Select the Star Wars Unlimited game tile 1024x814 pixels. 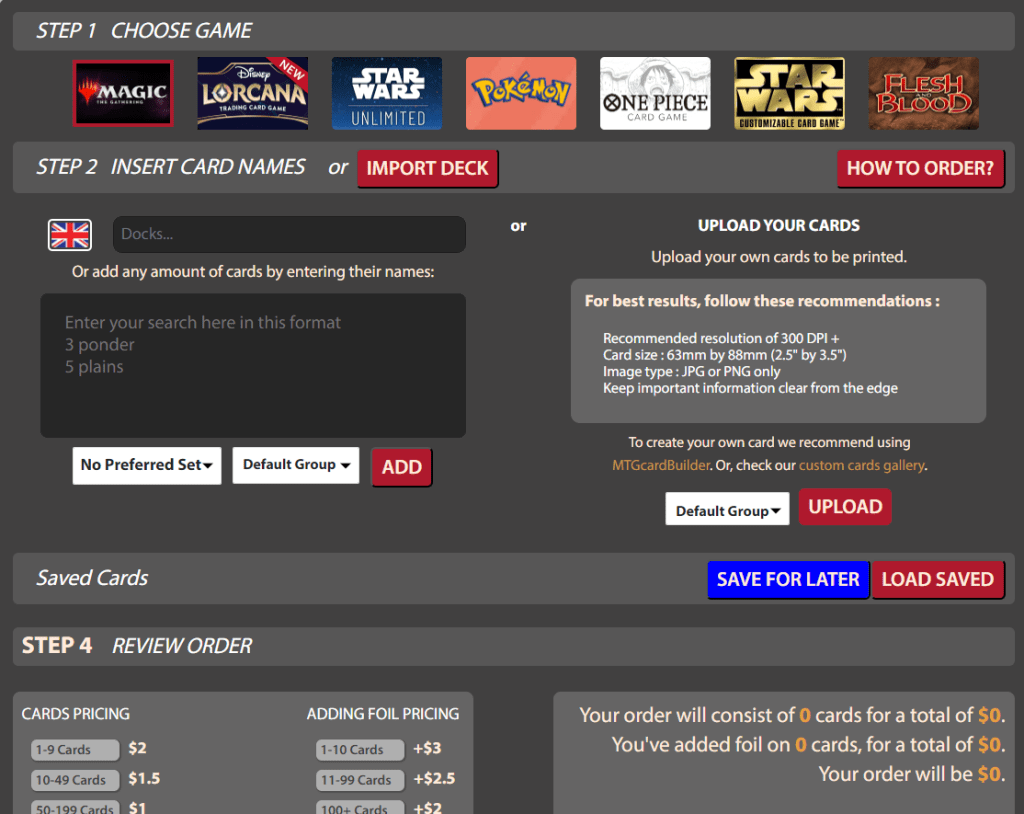[387, 93]
